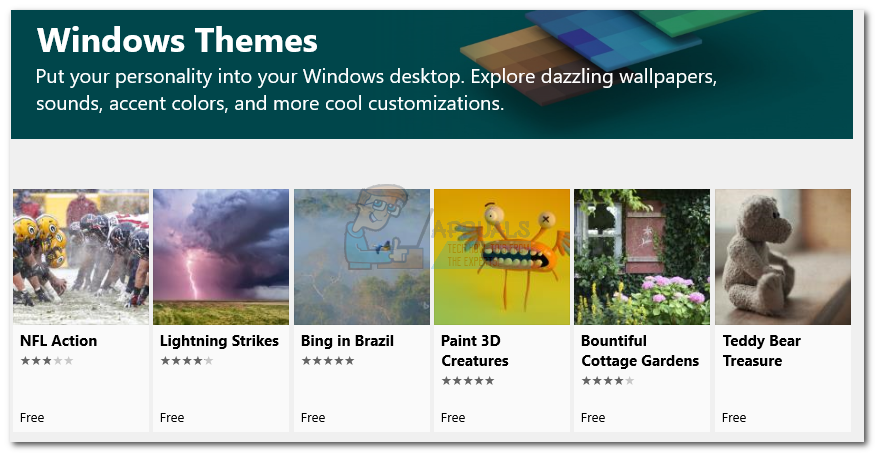Screen dimensions: 875x453
Task: Click the Free price under NFL Action
Action: 32,417
